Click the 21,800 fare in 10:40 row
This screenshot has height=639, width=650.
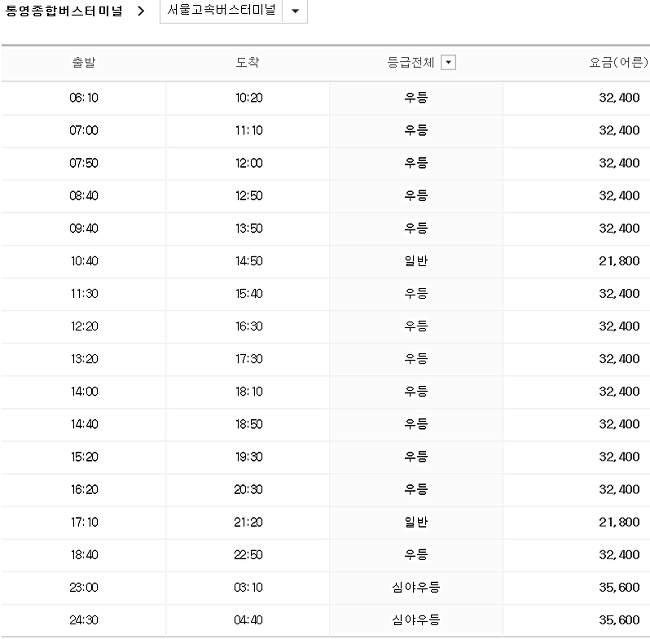coord(619,261)
